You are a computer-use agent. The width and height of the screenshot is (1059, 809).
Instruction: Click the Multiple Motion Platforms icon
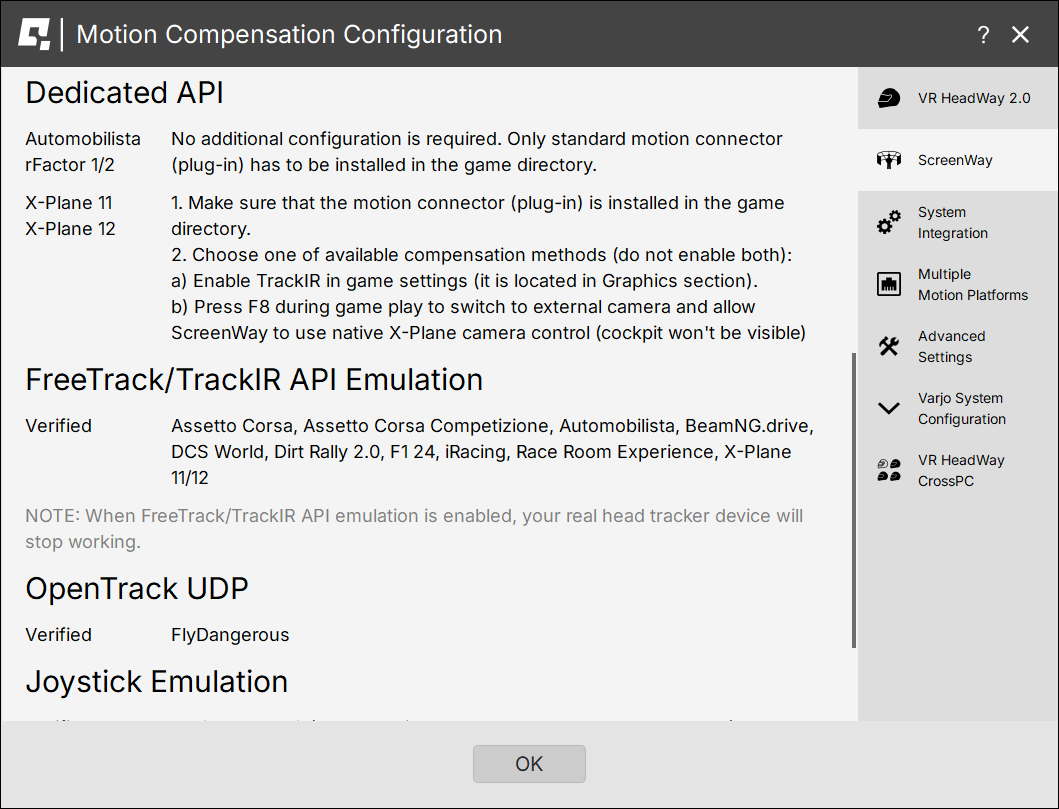pyautogui.click(x=888, y=285)
